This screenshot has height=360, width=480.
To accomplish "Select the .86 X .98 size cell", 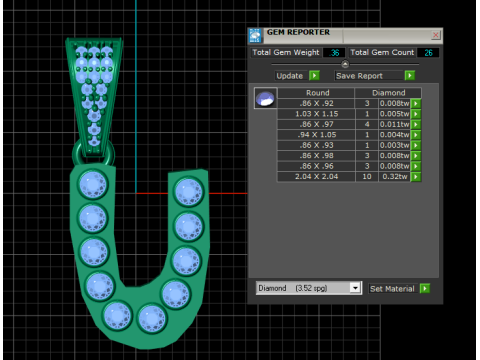I will point(316,156).
